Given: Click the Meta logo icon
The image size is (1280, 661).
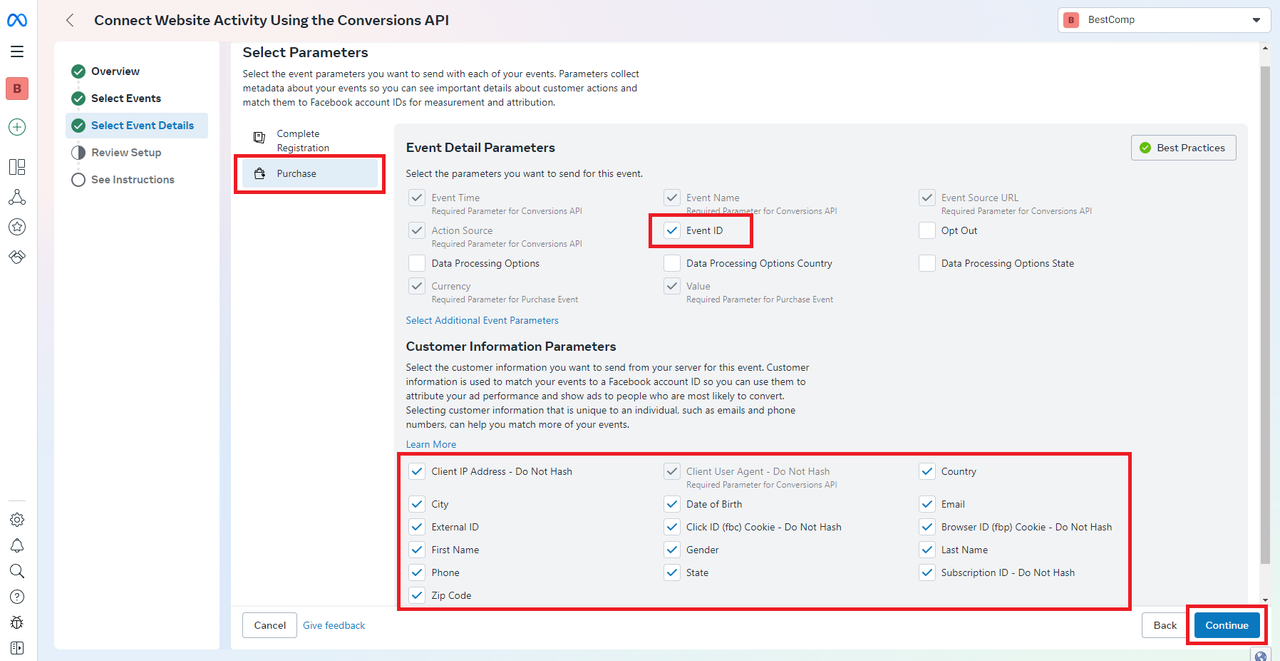Looking at the screenshot, I should (x=17, y=21).
